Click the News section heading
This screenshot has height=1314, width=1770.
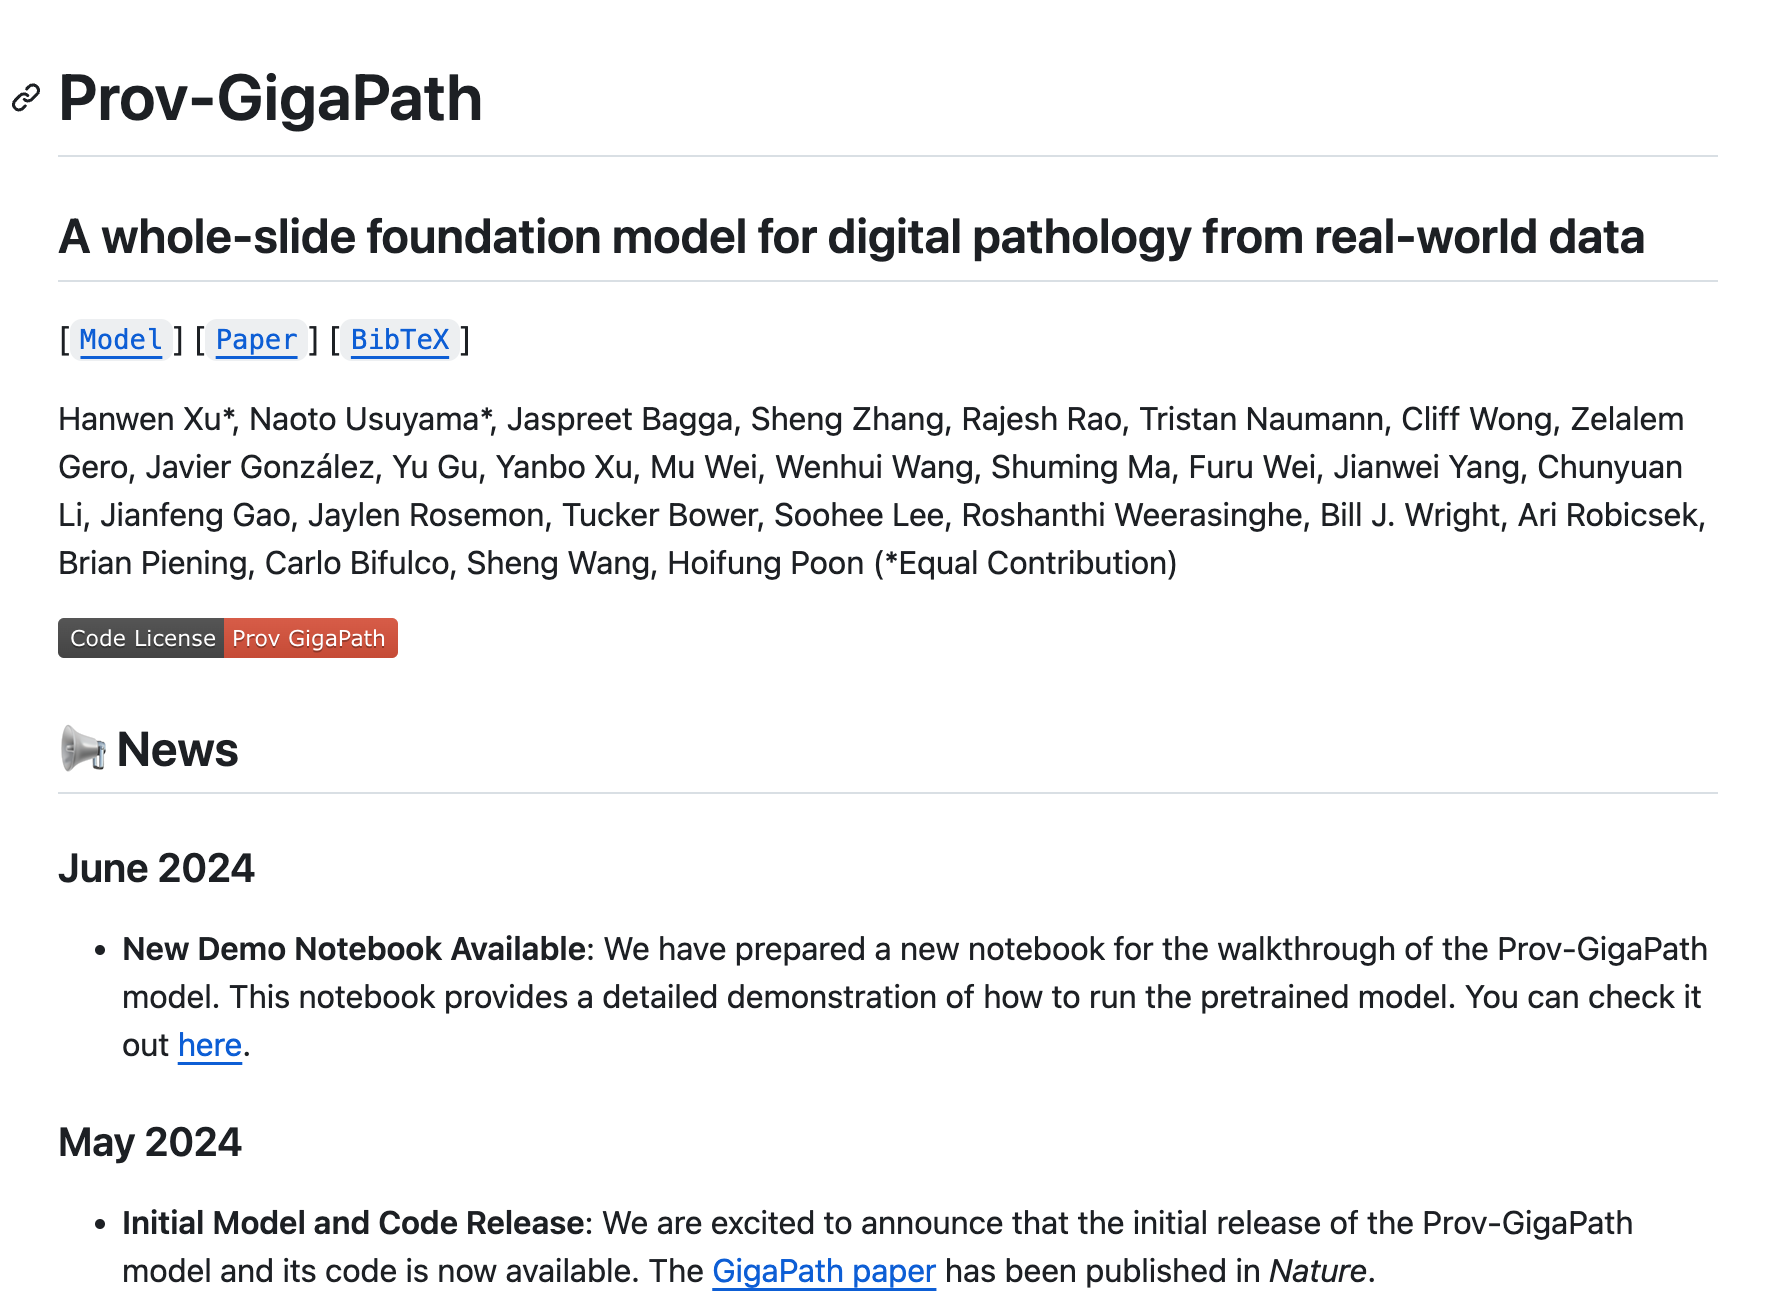(177, 749)
